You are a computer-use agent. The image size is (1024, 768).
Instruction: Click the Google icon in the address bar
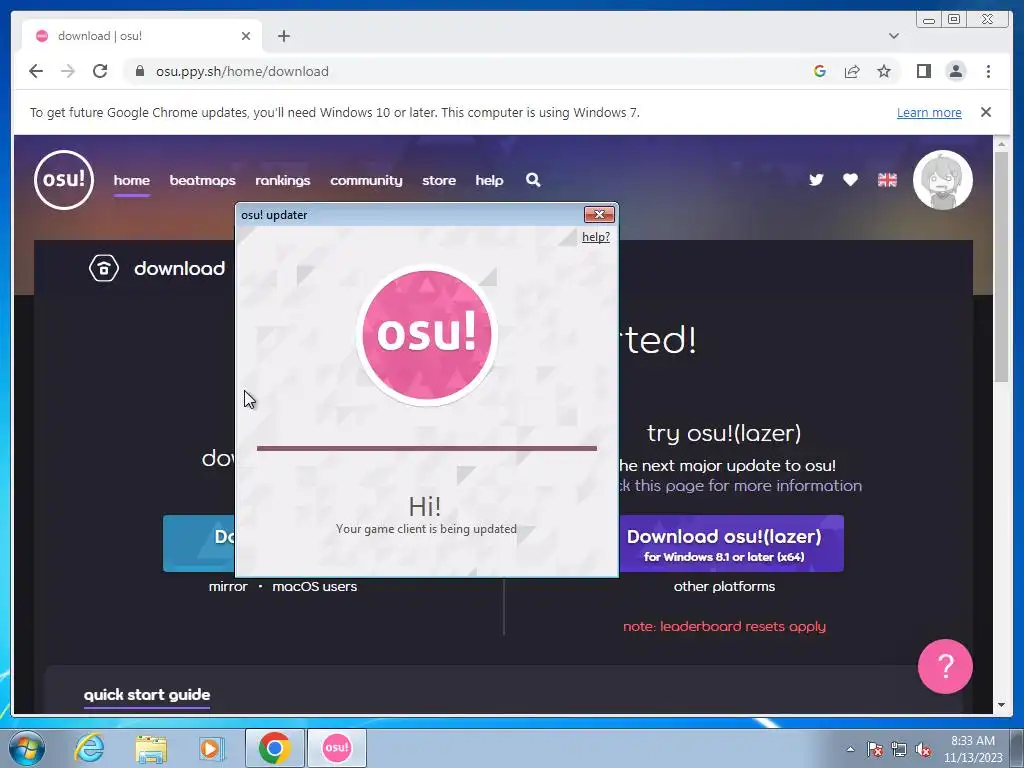[x=820, y=71]
